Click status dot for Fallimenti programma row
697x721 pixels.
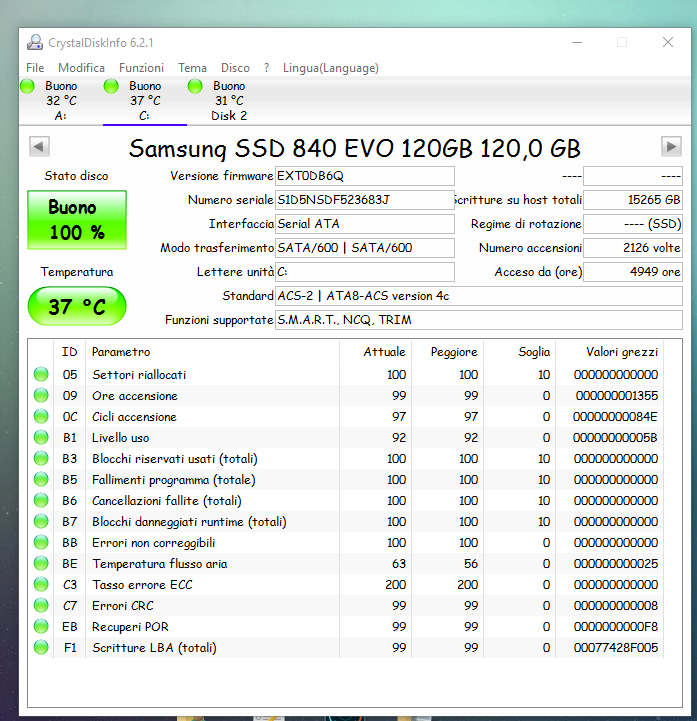click(41, 480)
